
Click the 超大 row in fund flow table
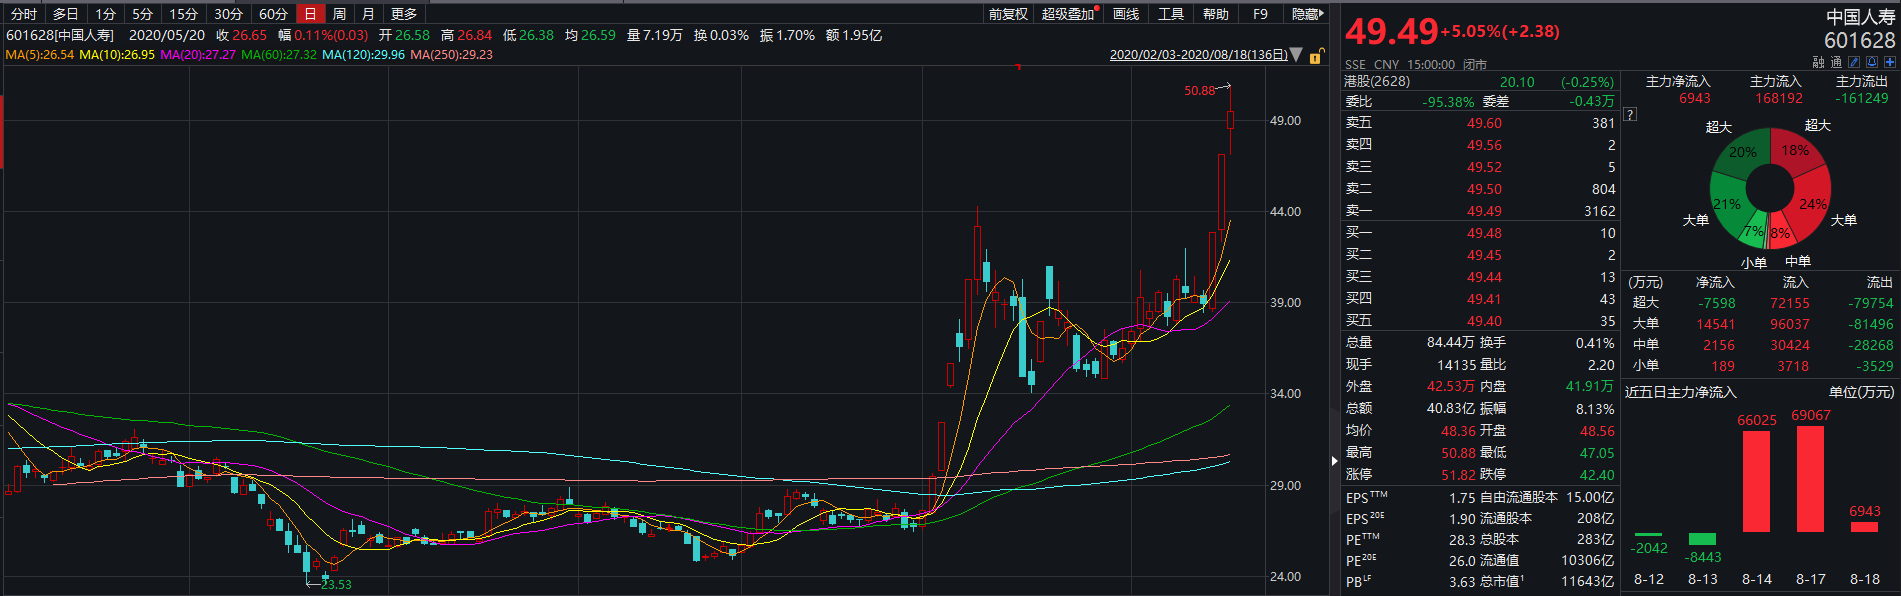coord(1760,303)
